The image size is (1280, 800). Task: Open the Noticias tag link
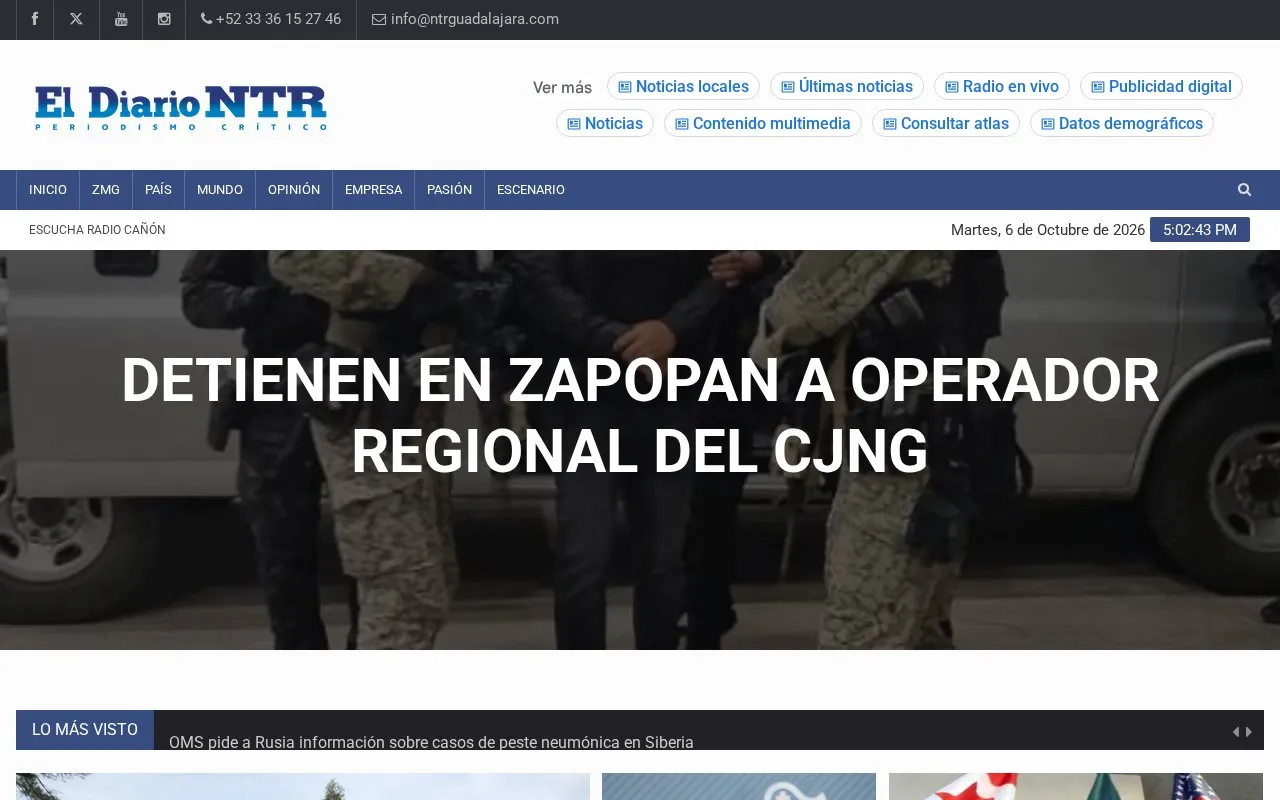(605, 123)
